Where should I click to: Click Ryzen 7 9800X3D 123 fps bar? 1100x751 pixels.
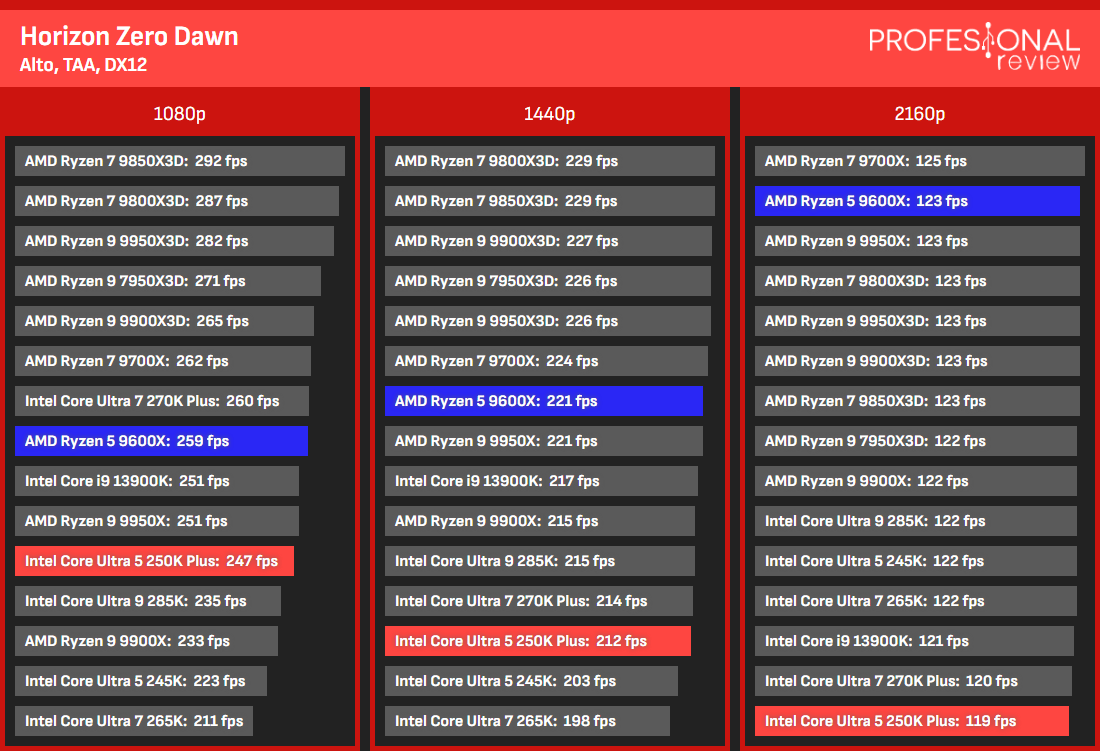(917, 280)
